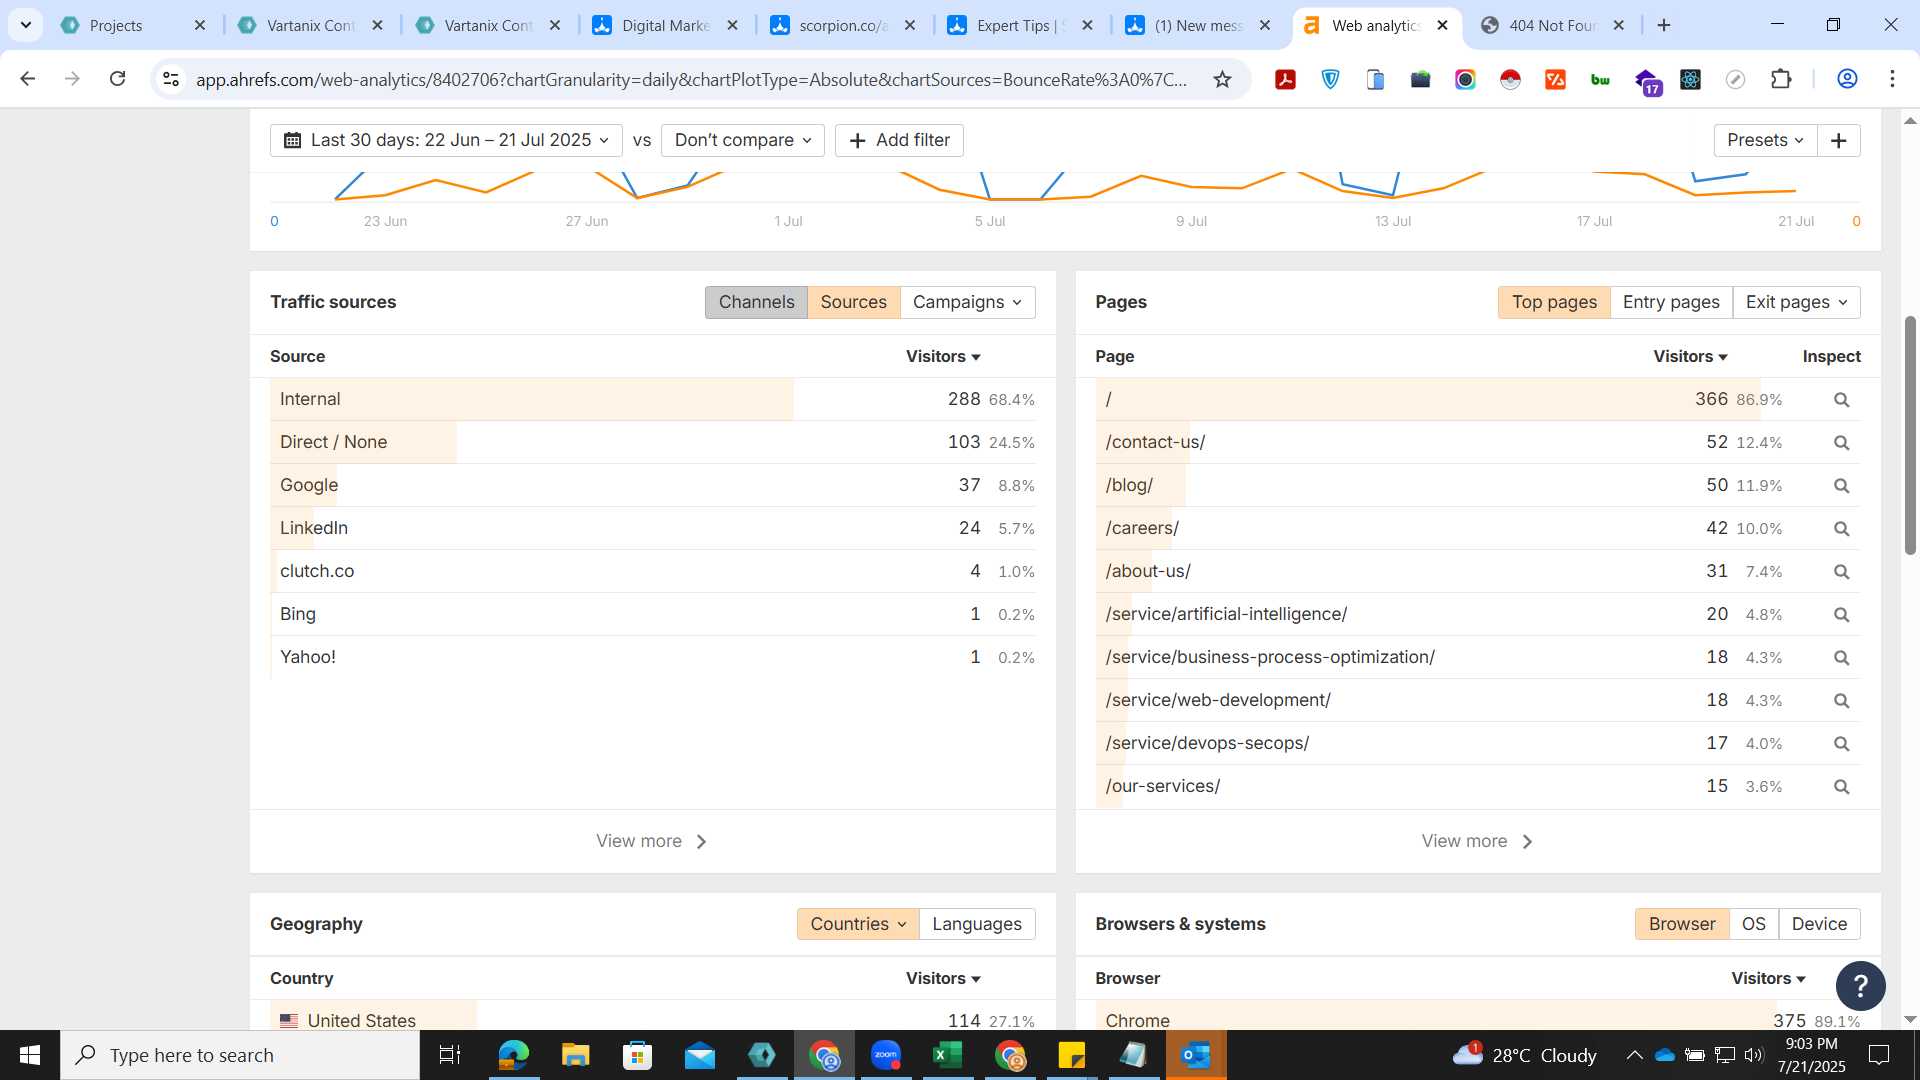Switch Browsers & systems to Device
This screenshot has height=1080, width=1920.
tap(1819, 925)
